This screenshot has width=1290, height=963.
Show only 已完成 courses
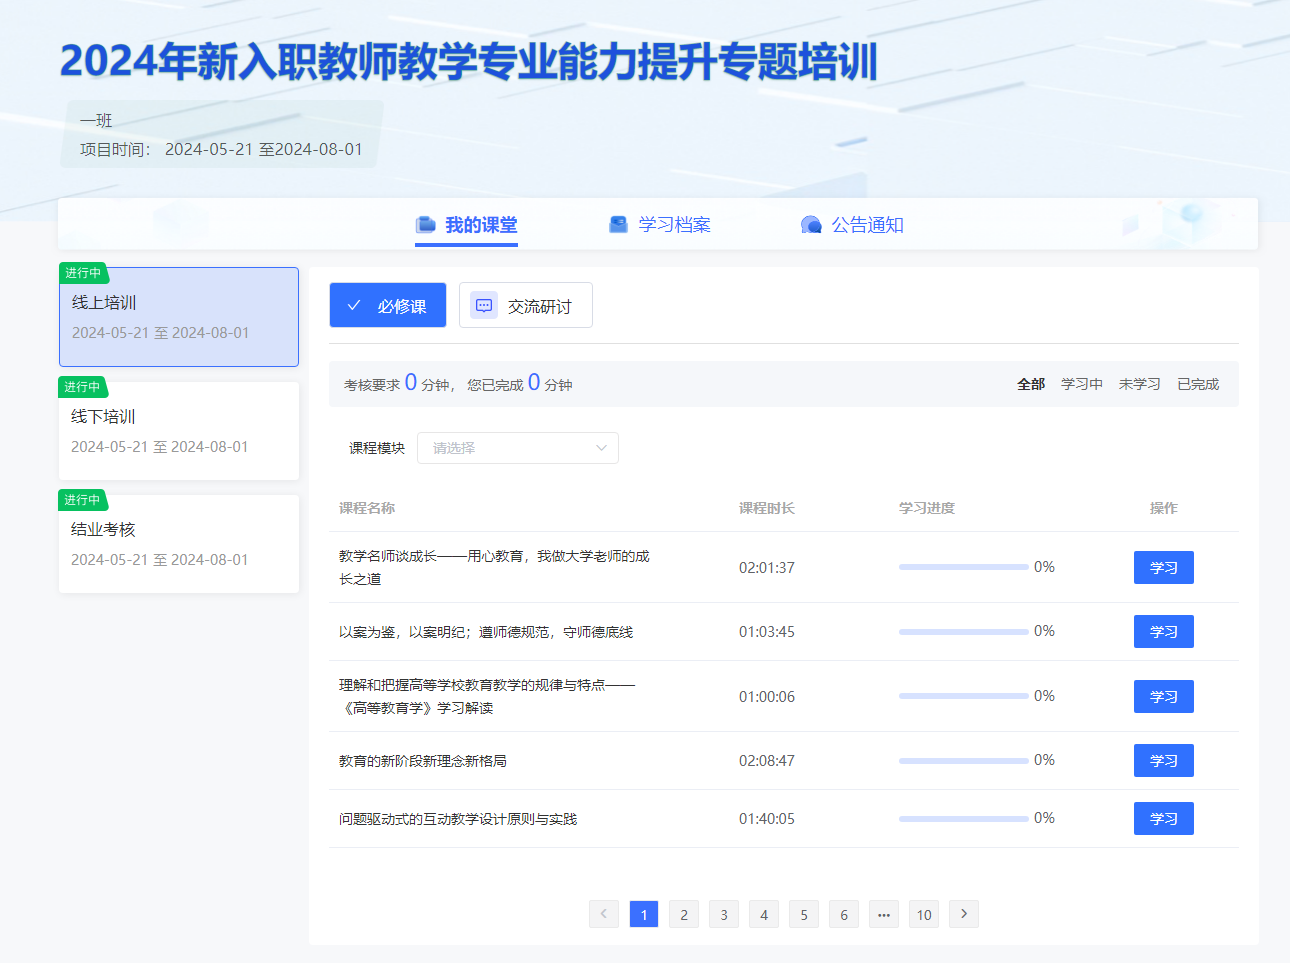click(x=1197, y=384)
